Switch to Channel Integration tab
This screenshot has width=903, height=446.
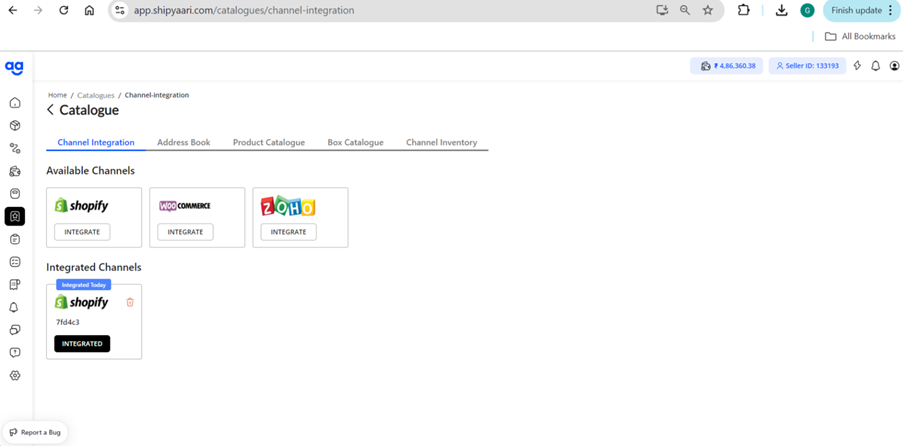coord(96,142)
